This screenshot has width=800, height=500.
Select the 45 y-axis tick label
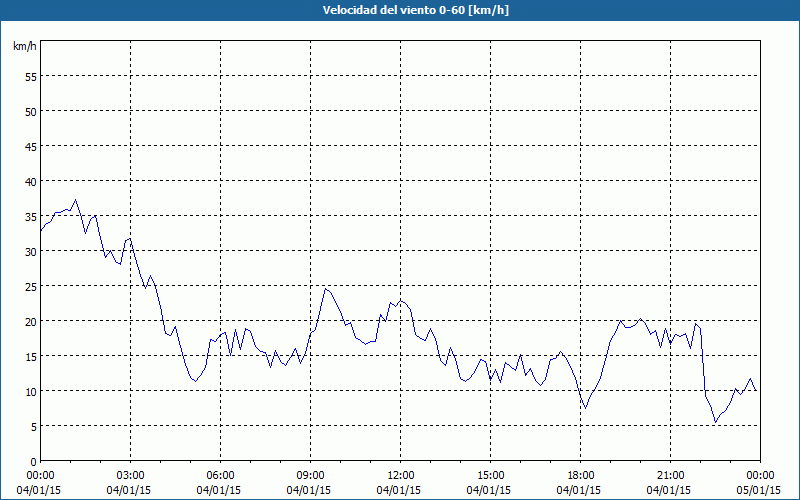[x=31, y=146]
